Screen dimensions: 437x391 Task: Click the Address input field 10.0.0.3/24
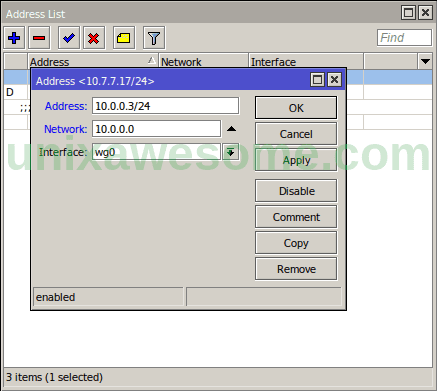tap(165, 106)
